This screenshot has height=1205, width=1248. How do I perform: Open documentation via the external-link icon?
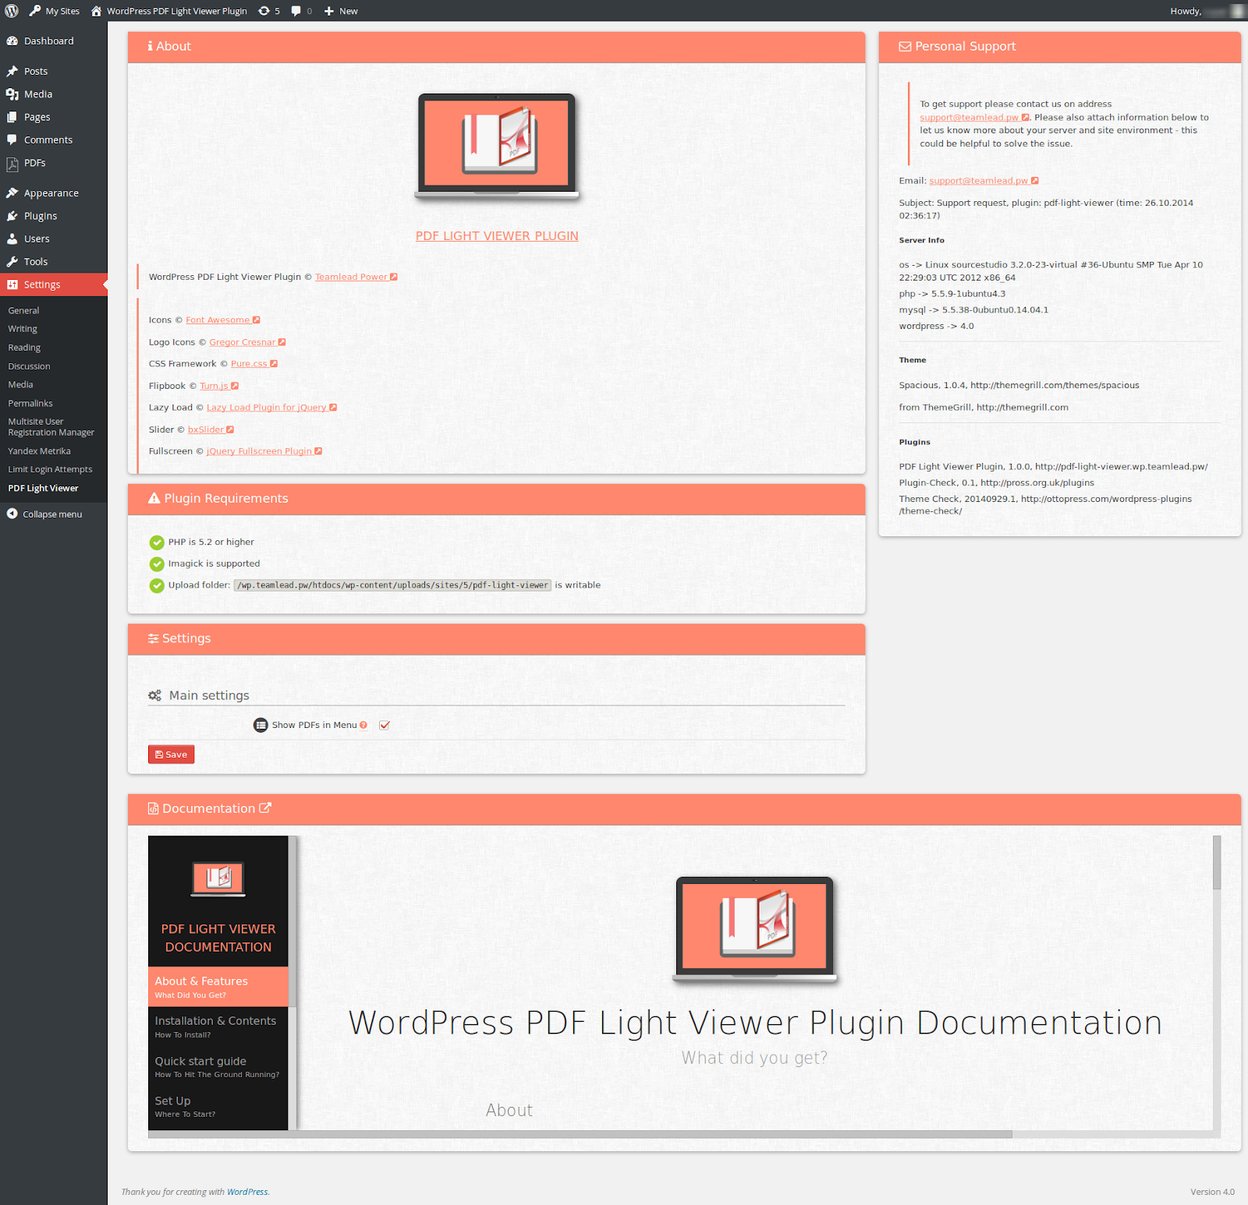coord(264,808)
